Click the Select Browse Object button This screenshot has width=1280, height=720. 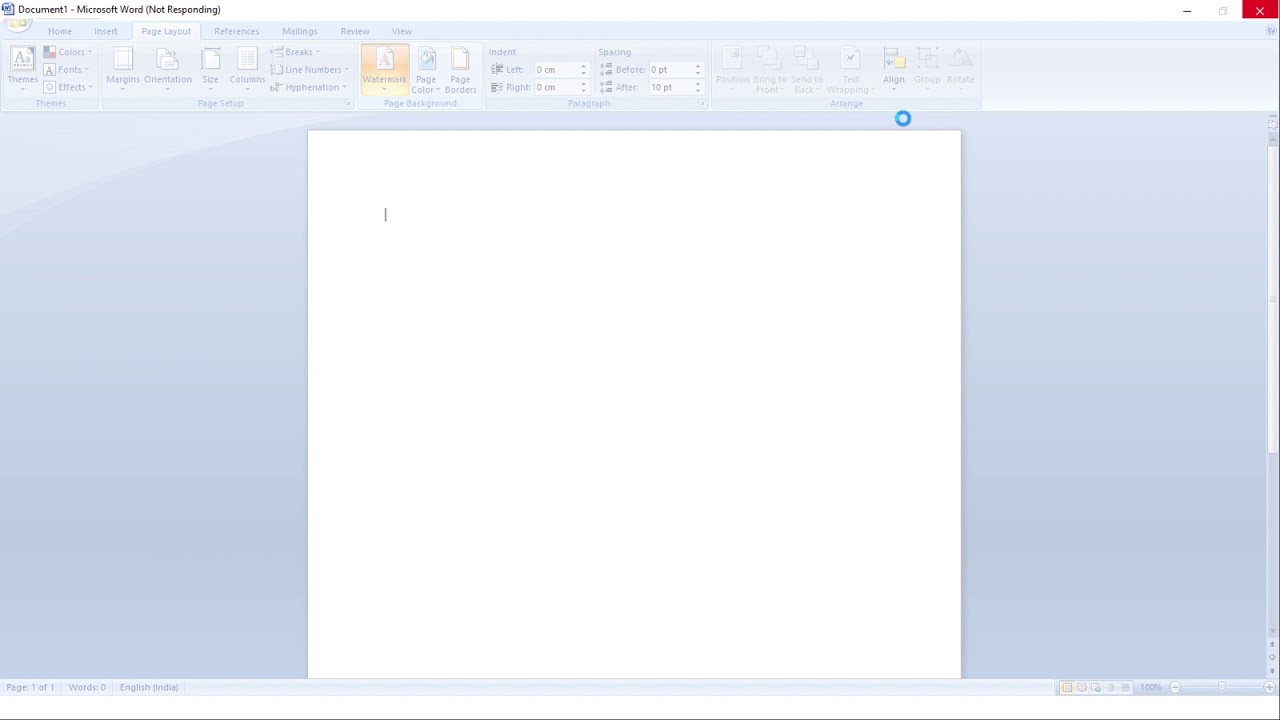pyautogui.click(x=1272, y=658)
